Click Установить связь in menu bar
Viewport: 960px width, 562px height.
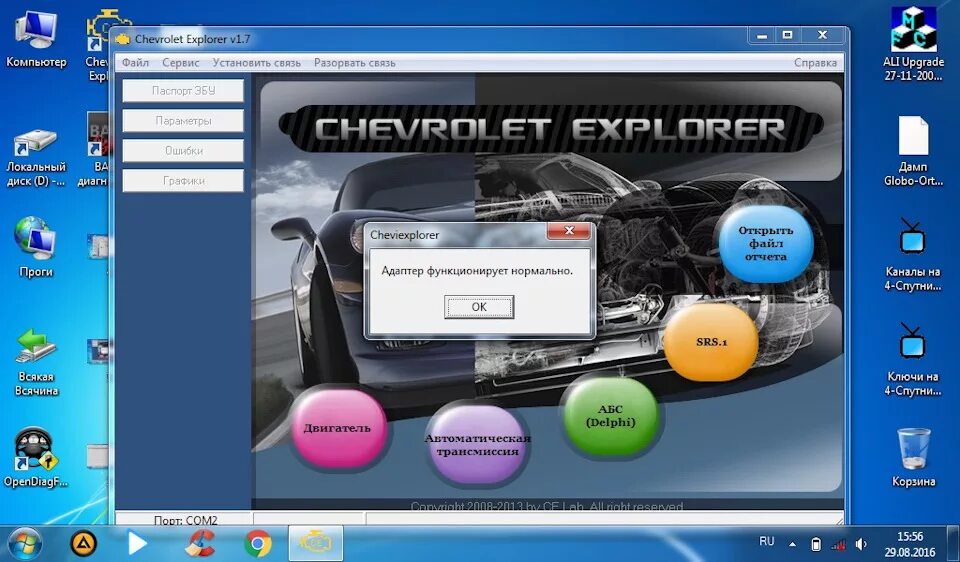[x=257, y=62]
